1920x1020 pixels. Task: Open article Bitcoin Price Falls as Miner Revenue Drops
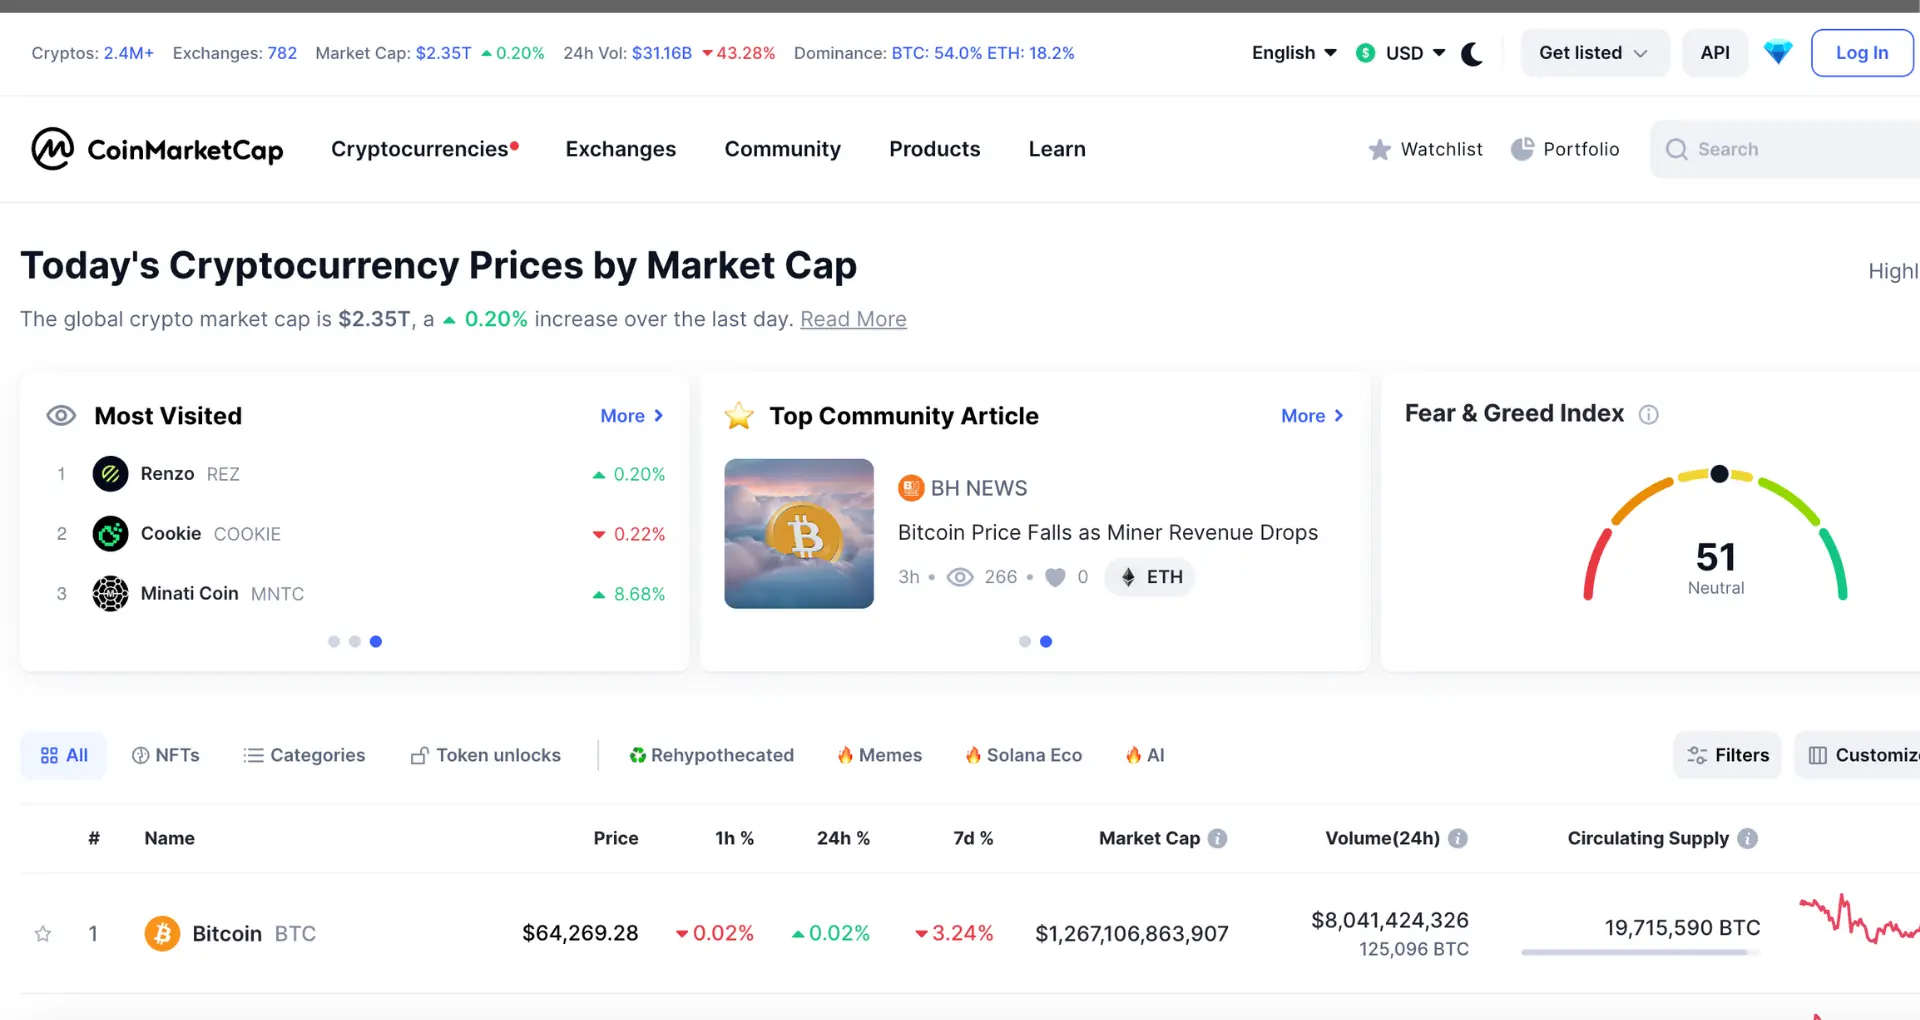[x=1108, y=533]
